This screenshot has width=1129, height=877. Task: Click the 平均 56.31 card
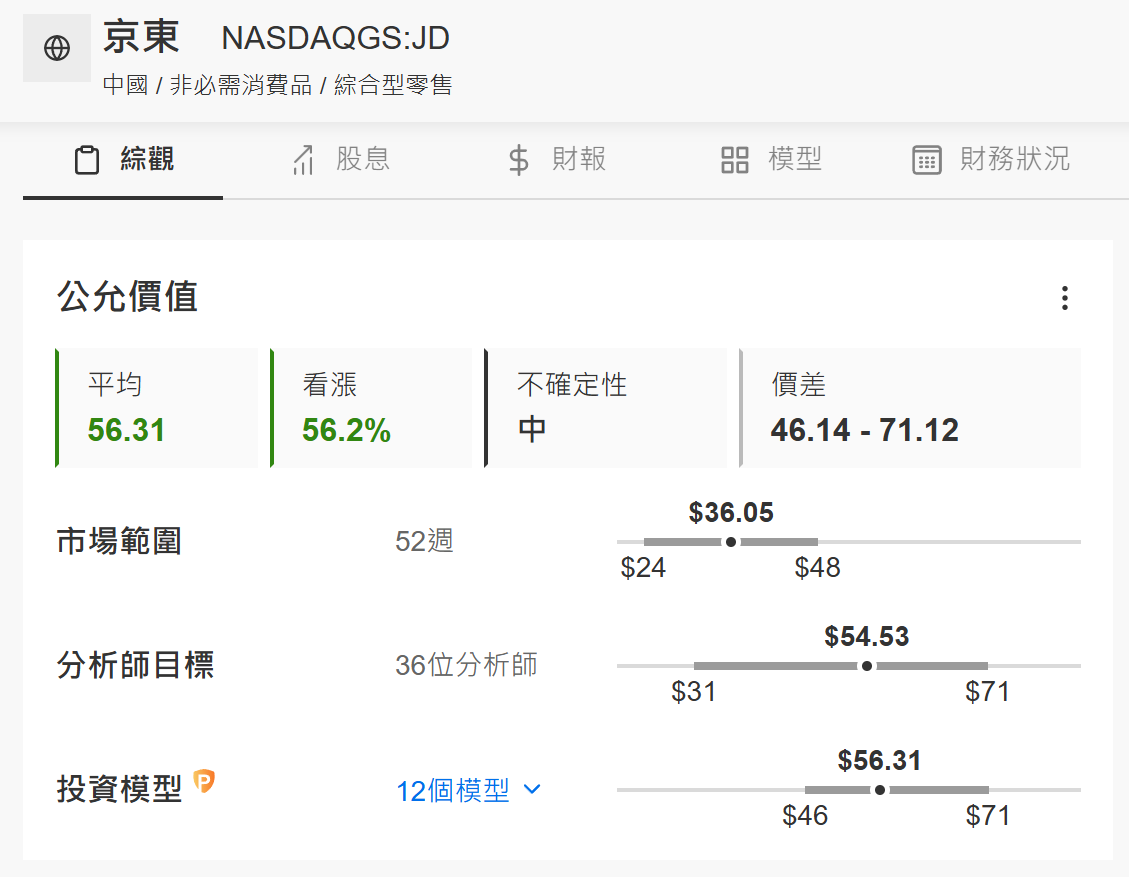click(x=156, y=408)
